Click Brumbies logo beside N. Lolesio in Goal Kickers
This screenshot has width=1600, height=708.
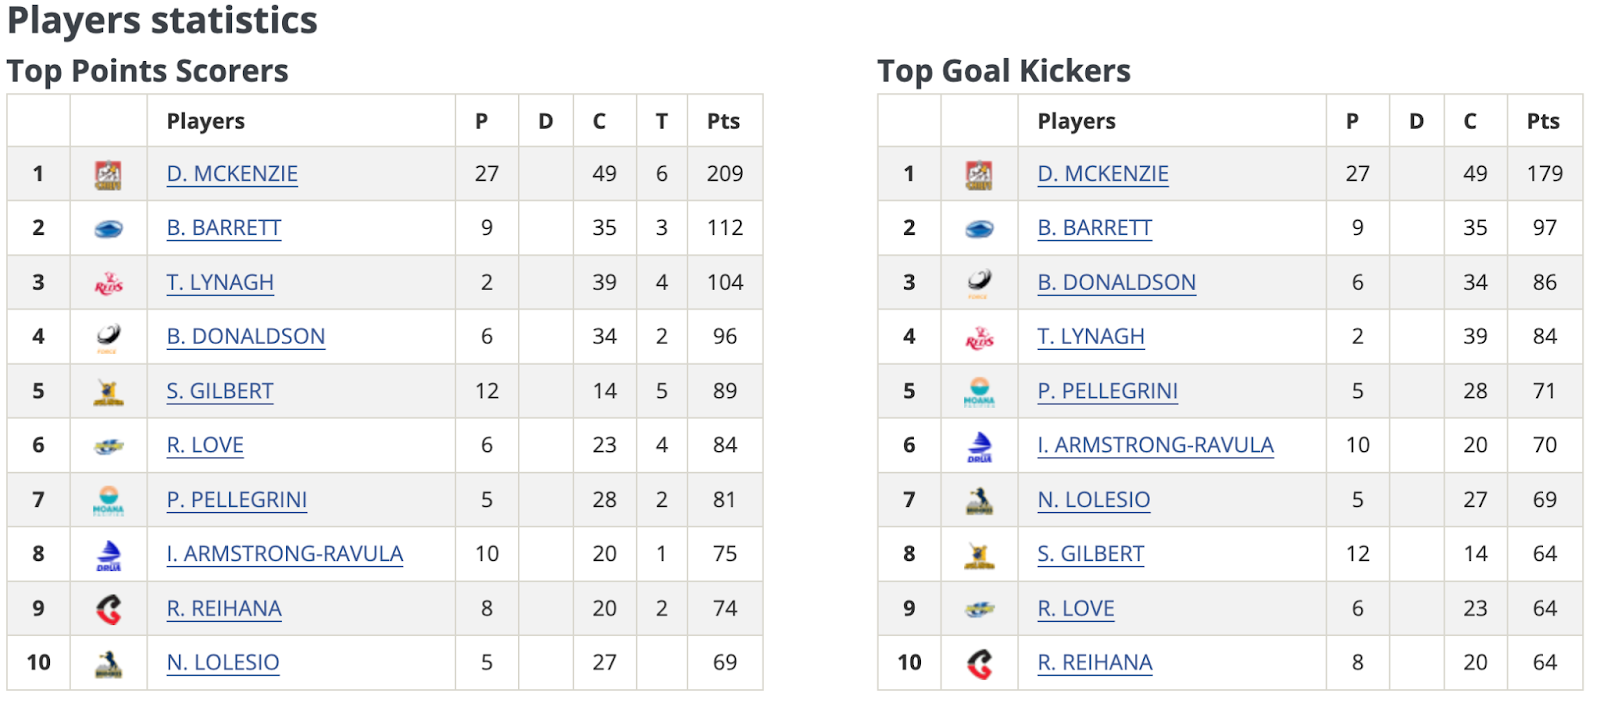tap(979, 500)
